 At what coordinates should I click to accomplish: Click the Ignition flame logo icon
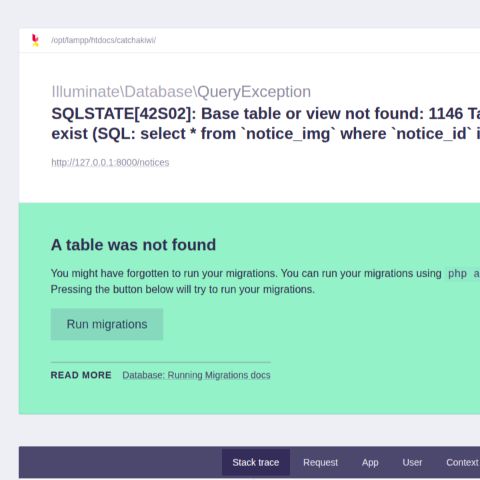(x=35, y=40)
